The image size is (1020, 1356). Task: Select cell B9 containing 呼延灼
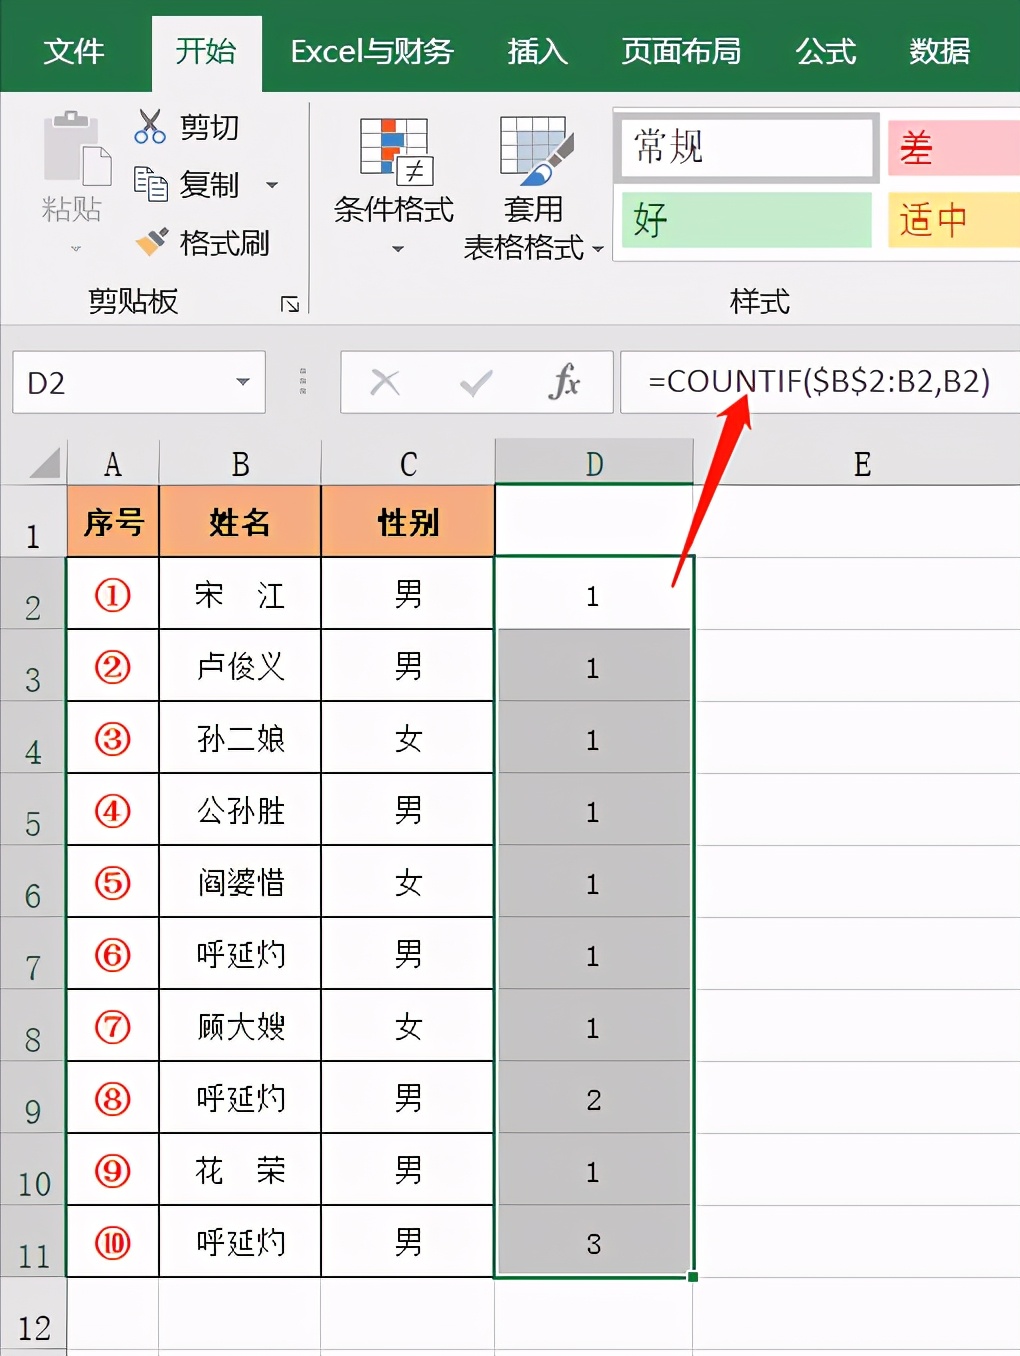239,1098
